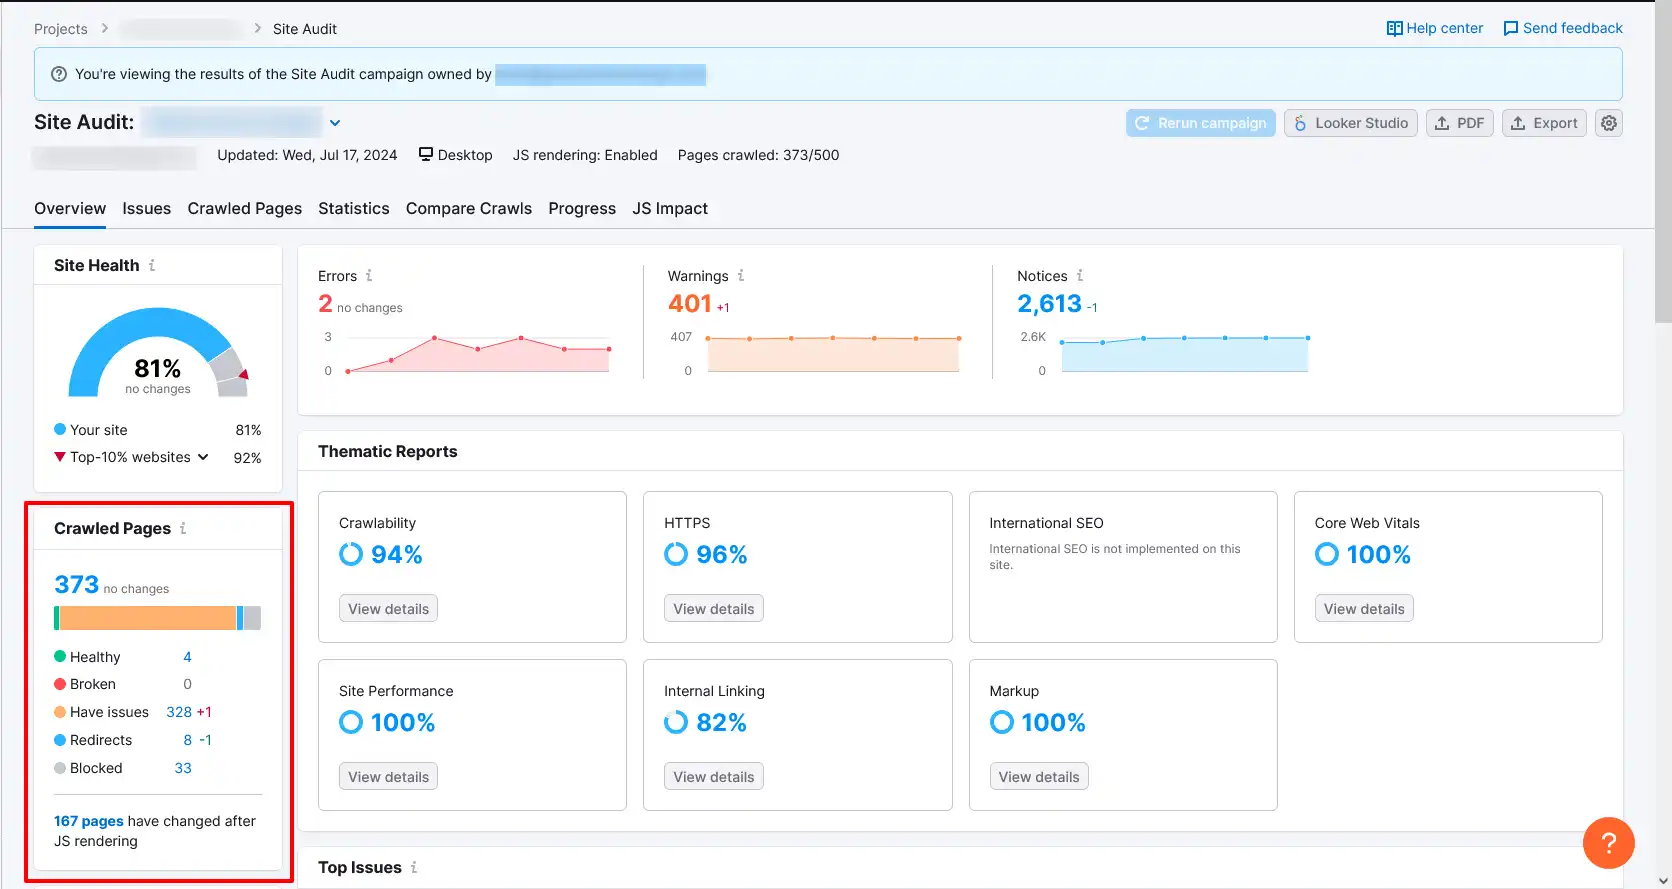Click the Notices trend chart
Viewport: 1672px width, 889px height.
(1185, 354)
